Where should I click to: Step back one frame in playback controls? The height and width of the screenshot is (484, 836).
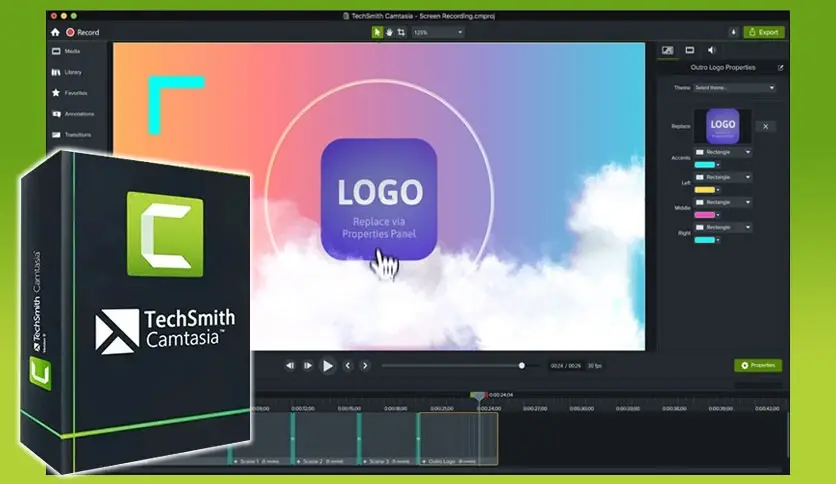click(x=290, y=366)
